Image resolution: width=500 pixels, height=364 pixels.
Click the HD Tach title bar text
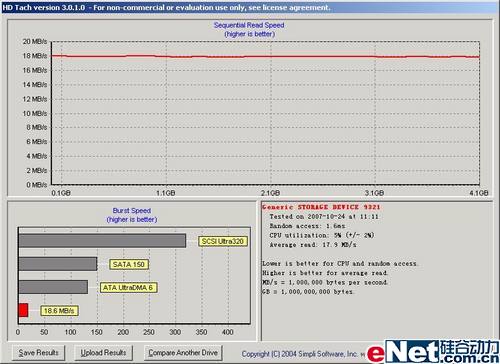coord(166,7)
